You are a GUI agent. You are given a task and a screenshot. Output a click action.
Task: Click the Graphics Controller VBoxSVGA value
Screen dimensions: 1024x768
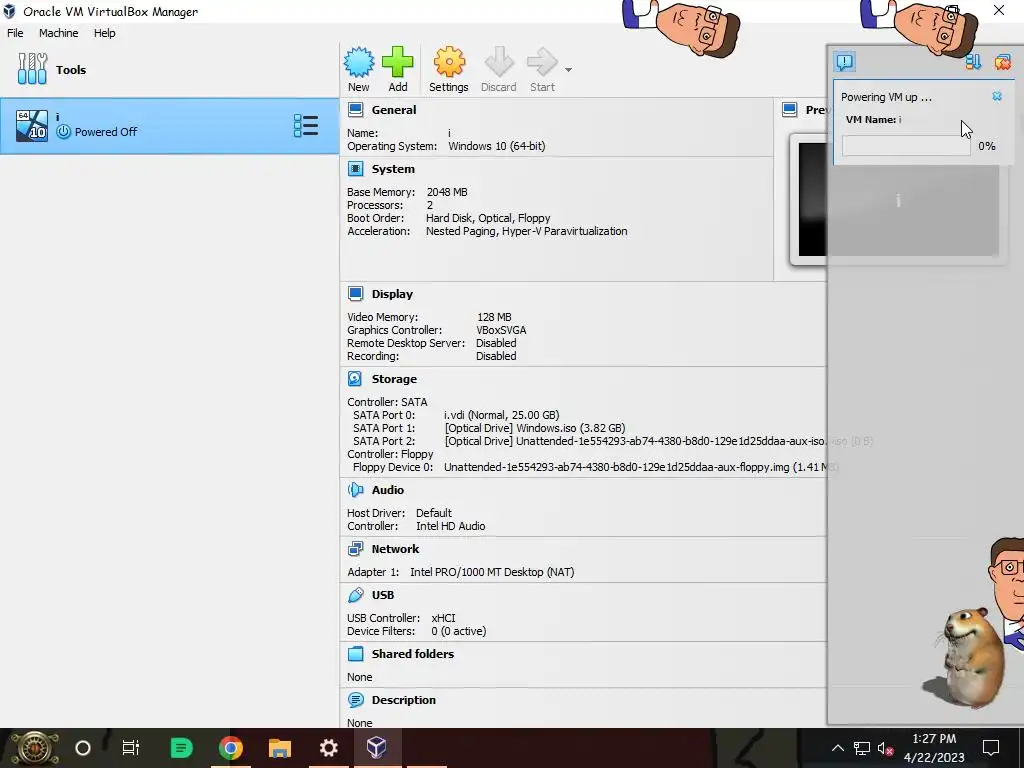coord(501,330)
